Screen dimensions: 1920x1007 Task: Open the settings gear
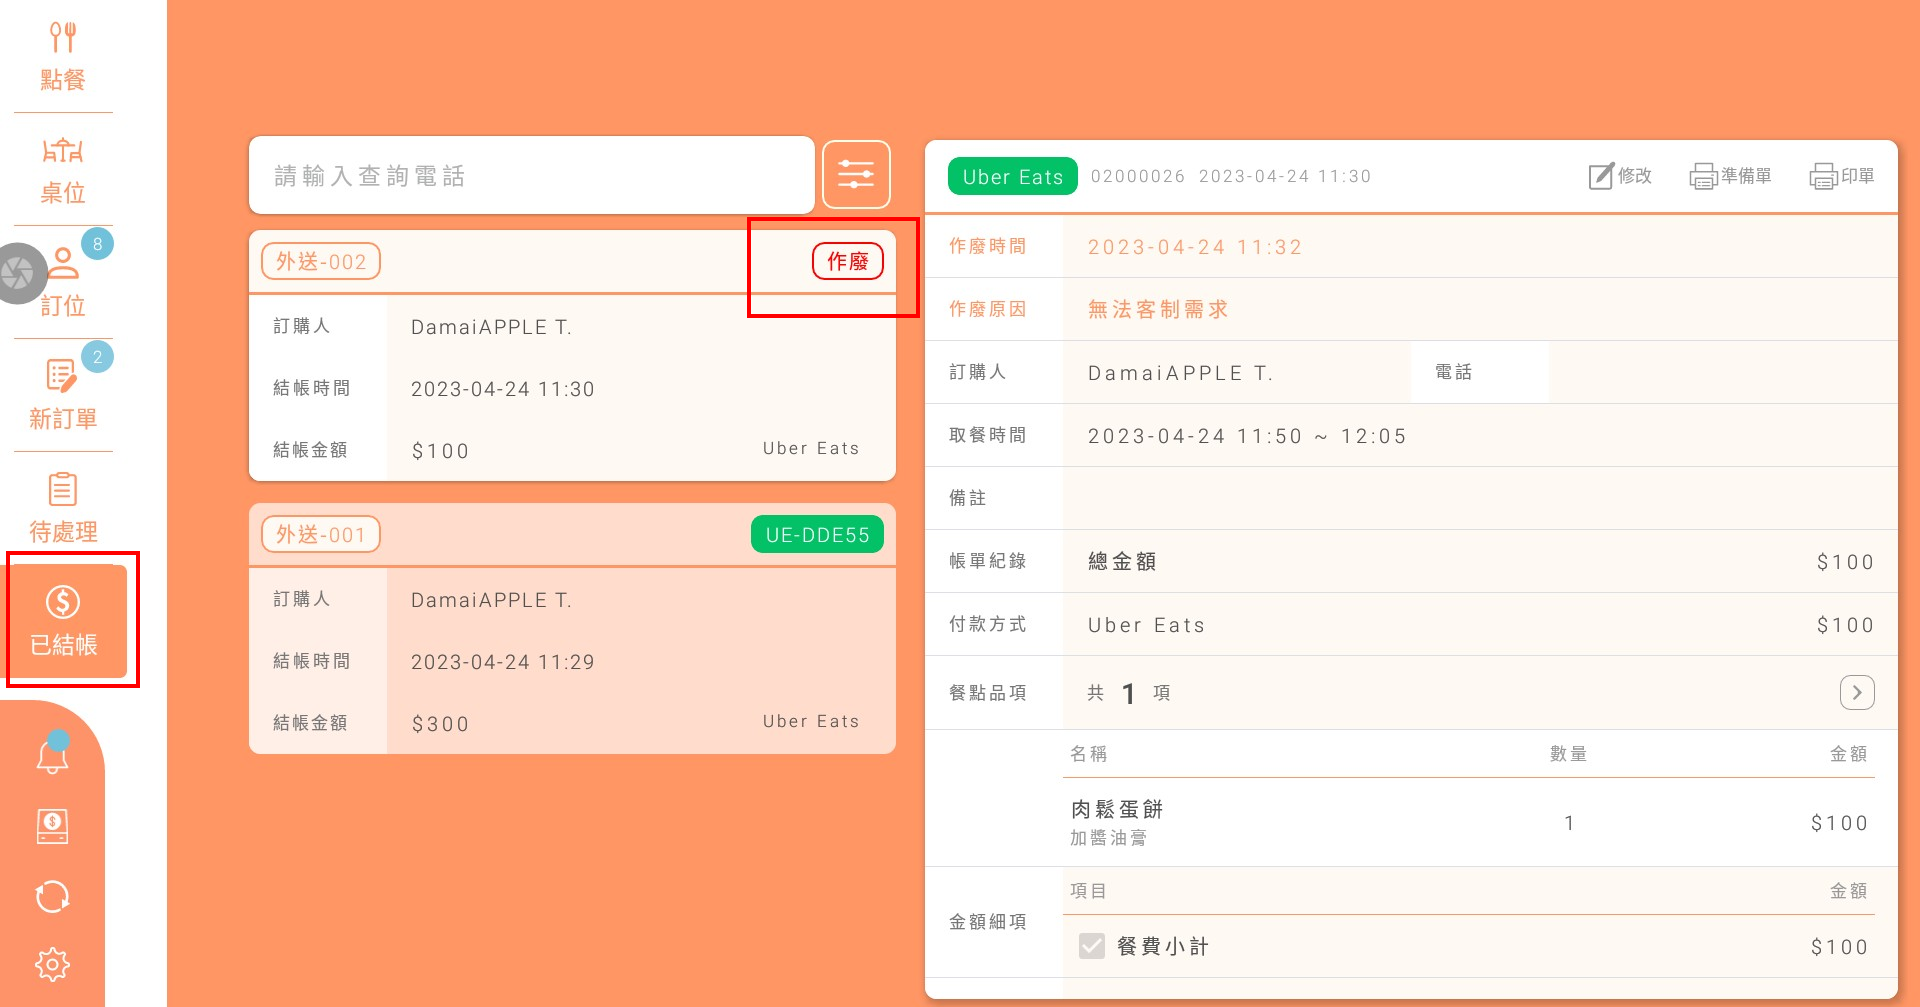click(52, 964)
